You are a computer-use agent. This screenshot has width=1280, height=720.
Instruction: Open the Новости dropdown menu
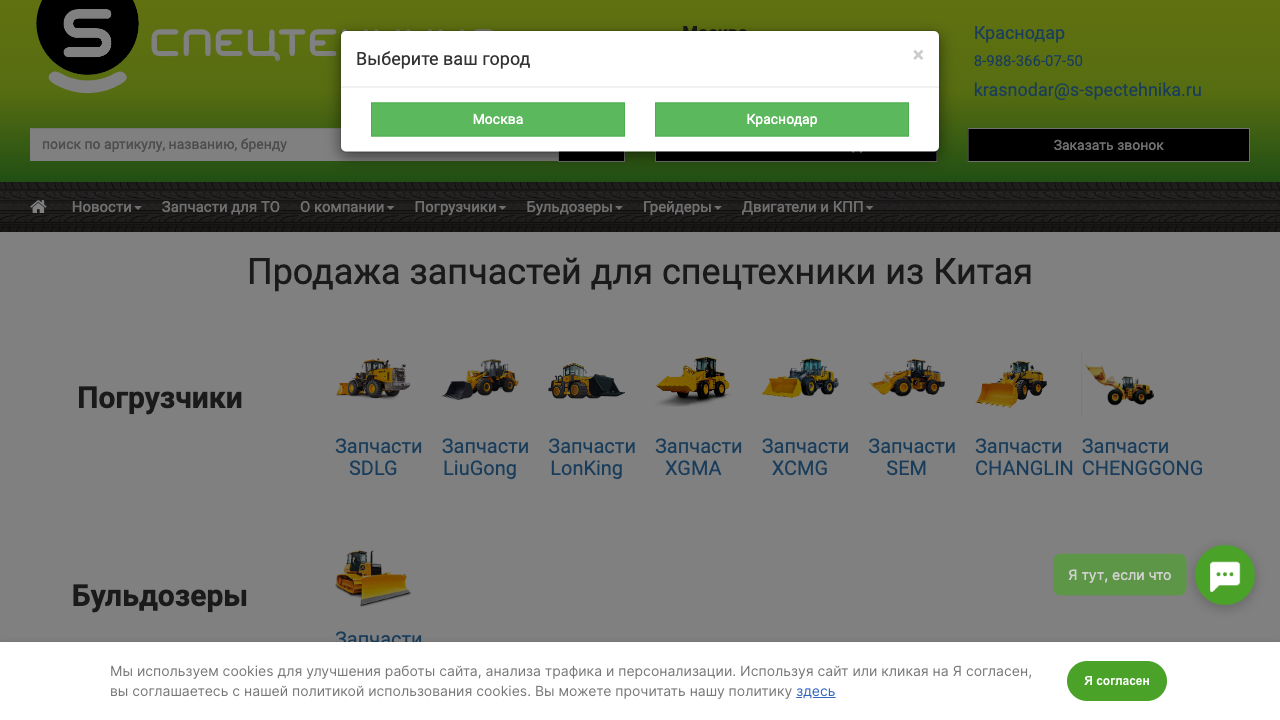tap(106, 207)
